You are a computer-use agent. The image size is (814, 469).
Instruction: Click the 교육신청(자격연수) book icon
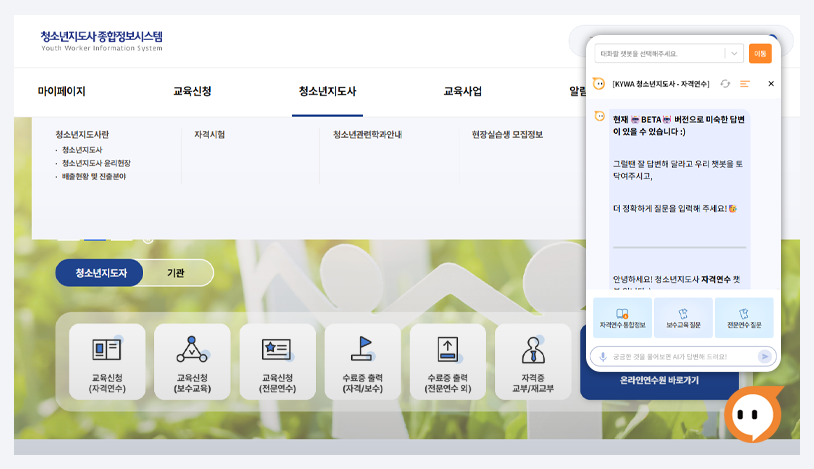point(107,350)
